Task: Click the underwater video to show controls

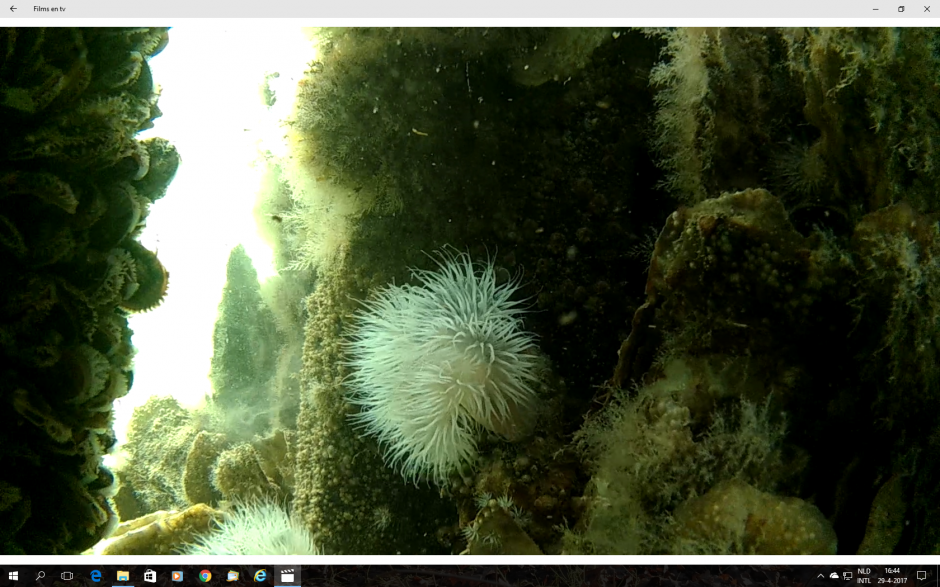Action: pyautogui.click(x=470, y=290)
